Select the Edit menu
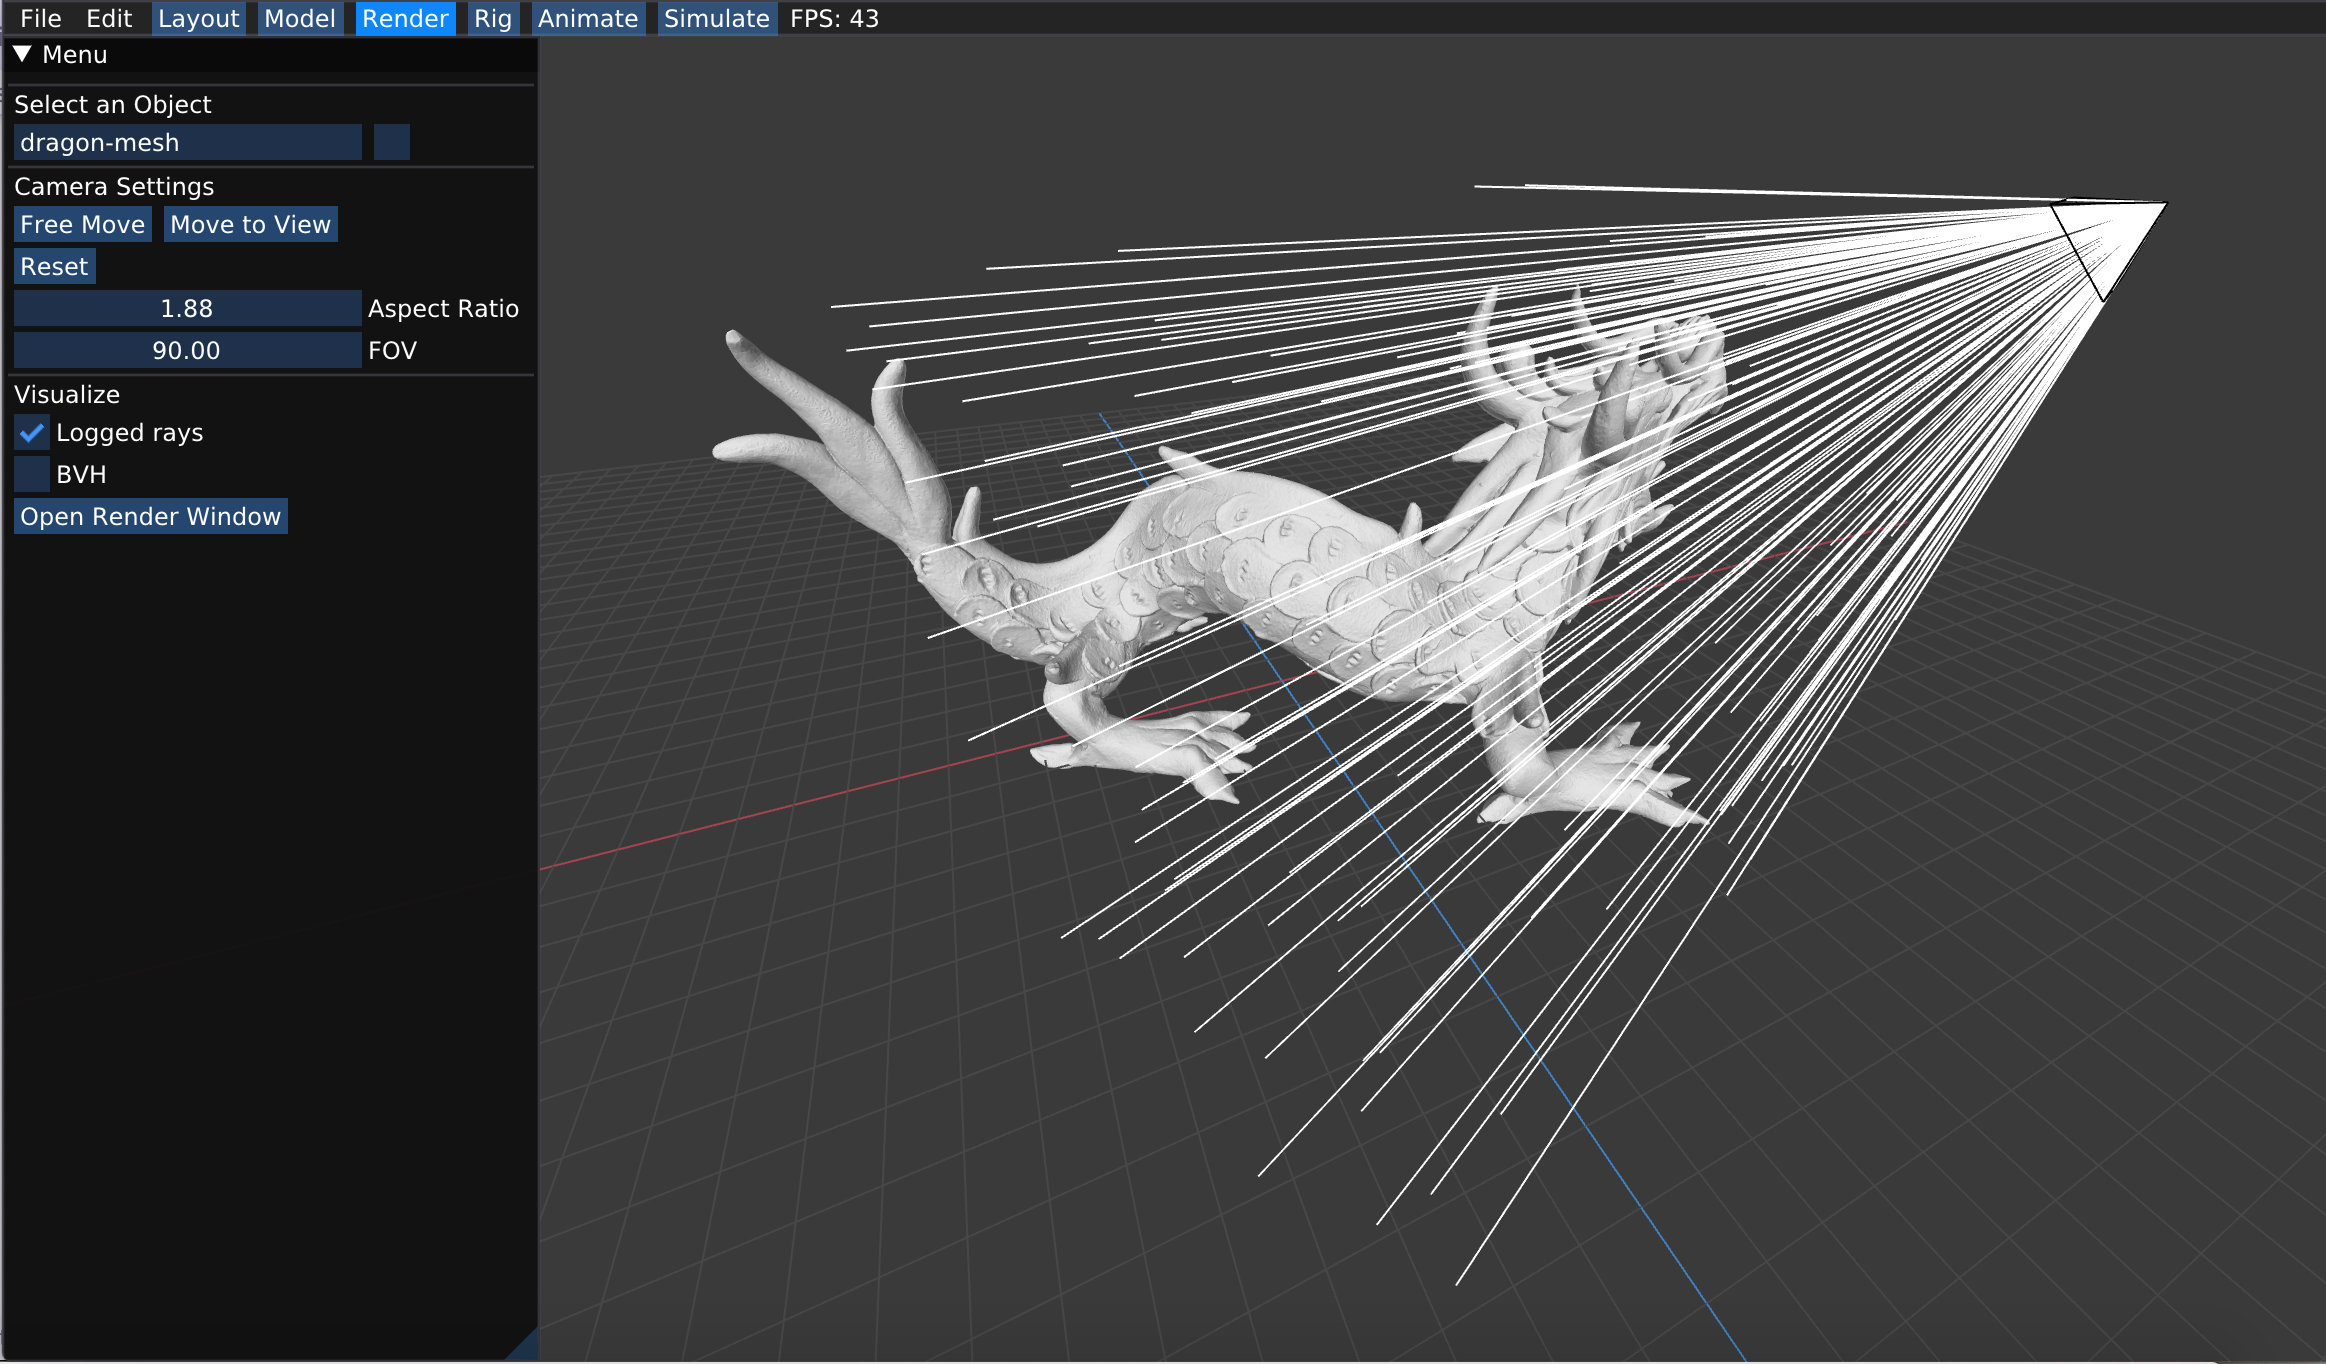 (x=109, y=18)
